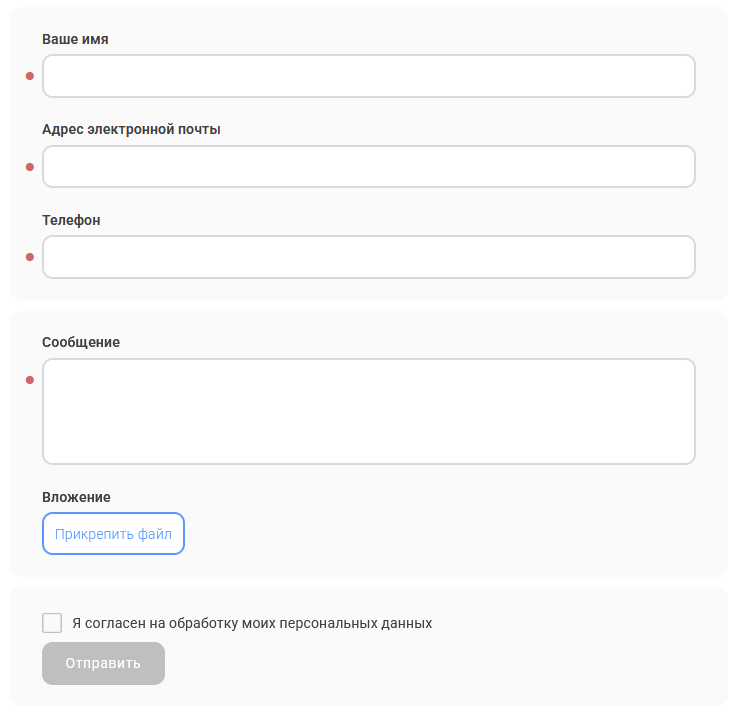737x716 pixels.
Task: Click the 'Ваше имя' field label
Action: (x=75, y=39)
